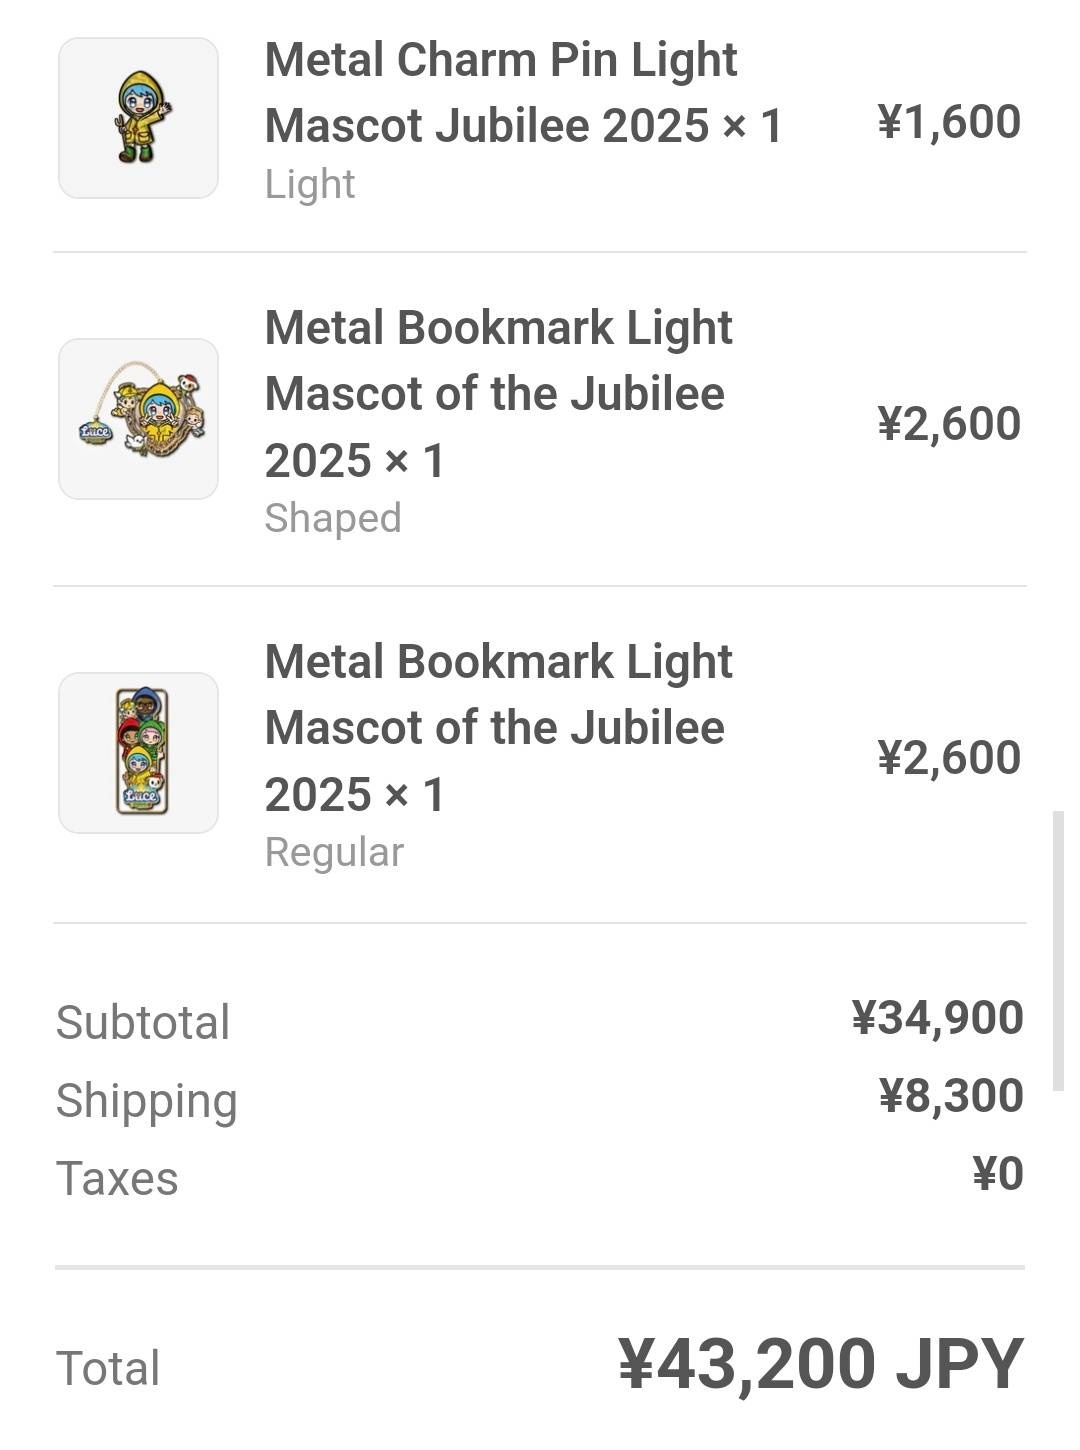Tap the Regular bookmark product thumbnail
This screenshot has height=1450, width=1080.
pos(138,753)
